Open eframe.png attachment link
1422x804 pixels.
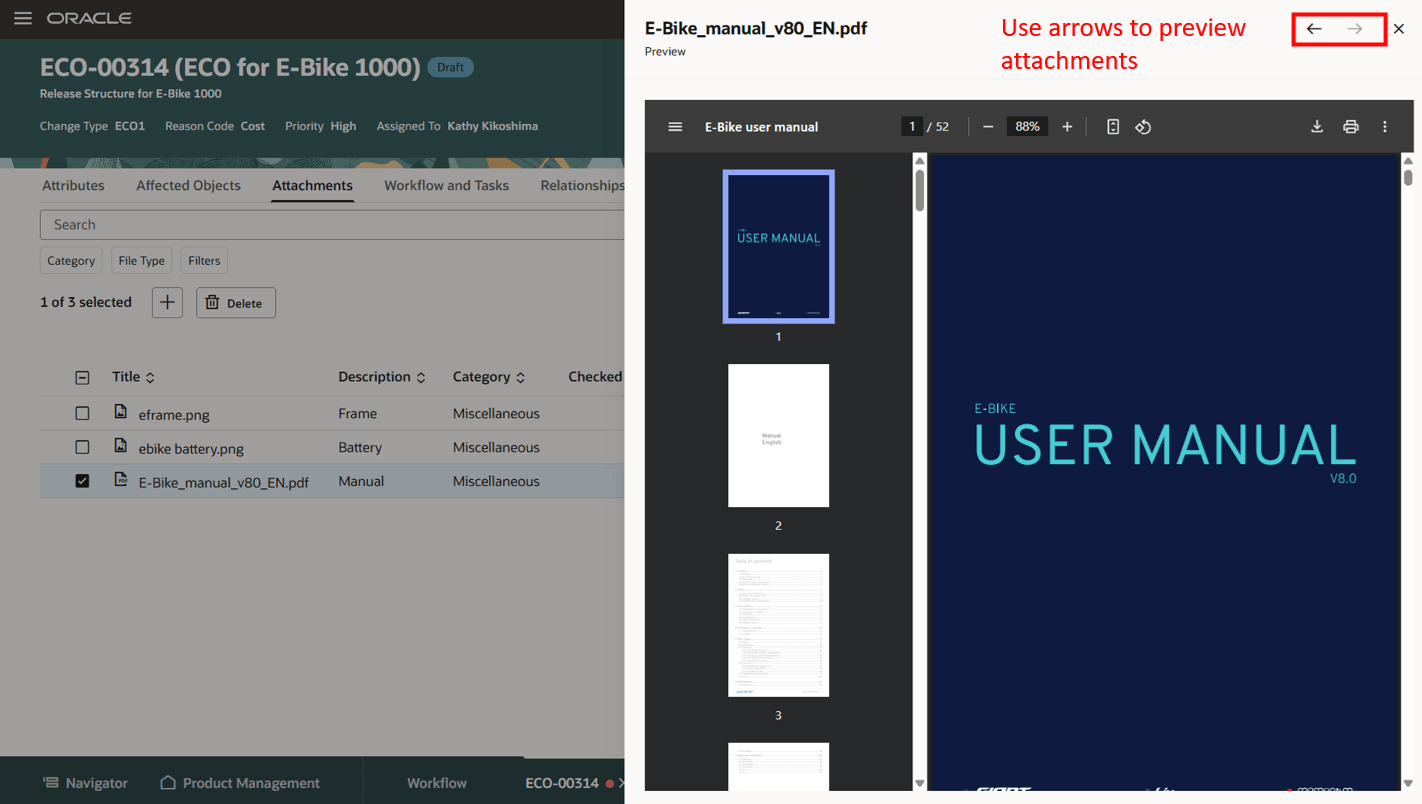point(174,414)
